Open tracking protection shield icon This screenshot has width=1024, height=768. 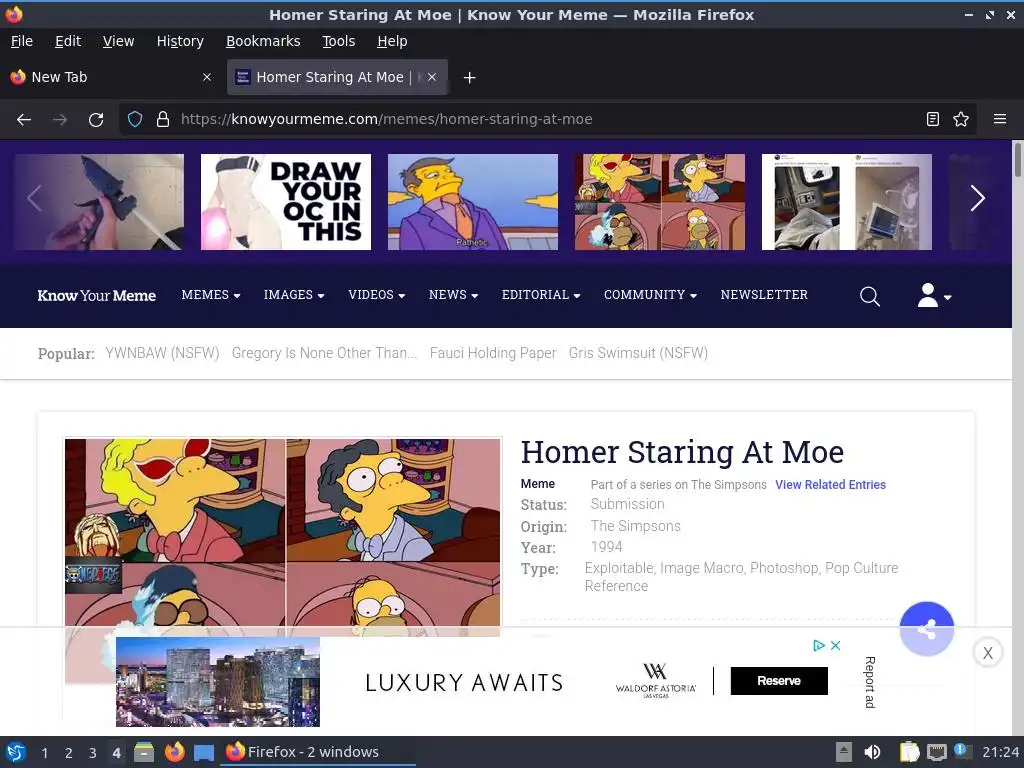pos(135,120)
